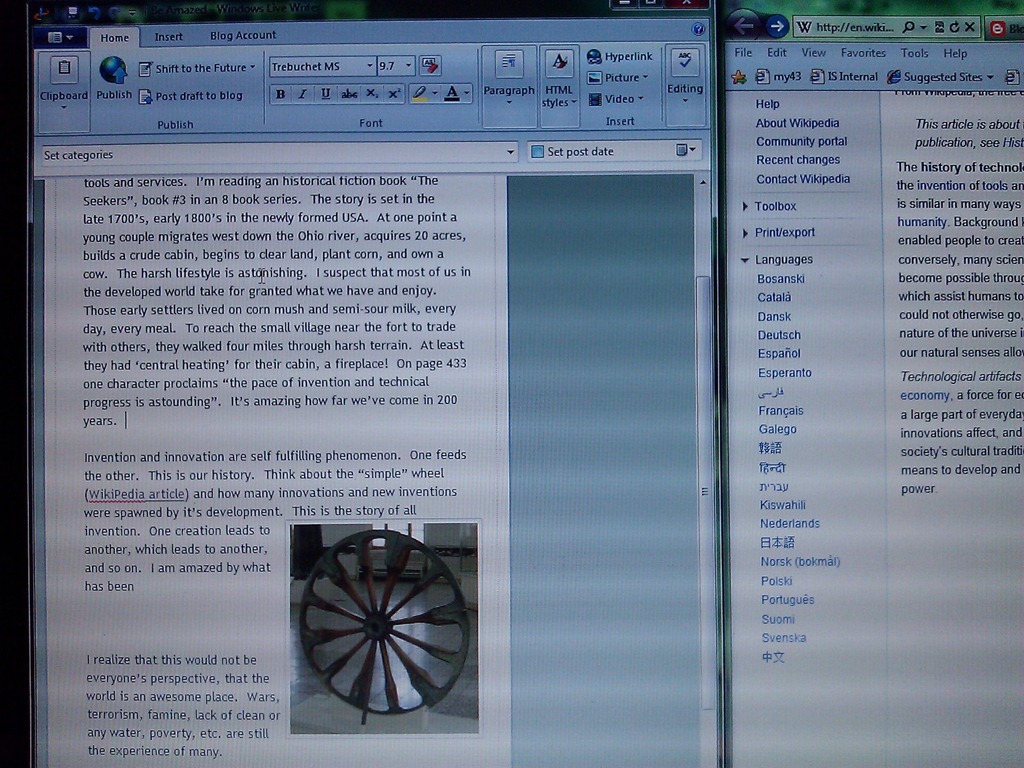Image resolution: width=1024 pixels, height=768 pixels.
Task: Click the browser refresh icon
Action: (954, 27)
